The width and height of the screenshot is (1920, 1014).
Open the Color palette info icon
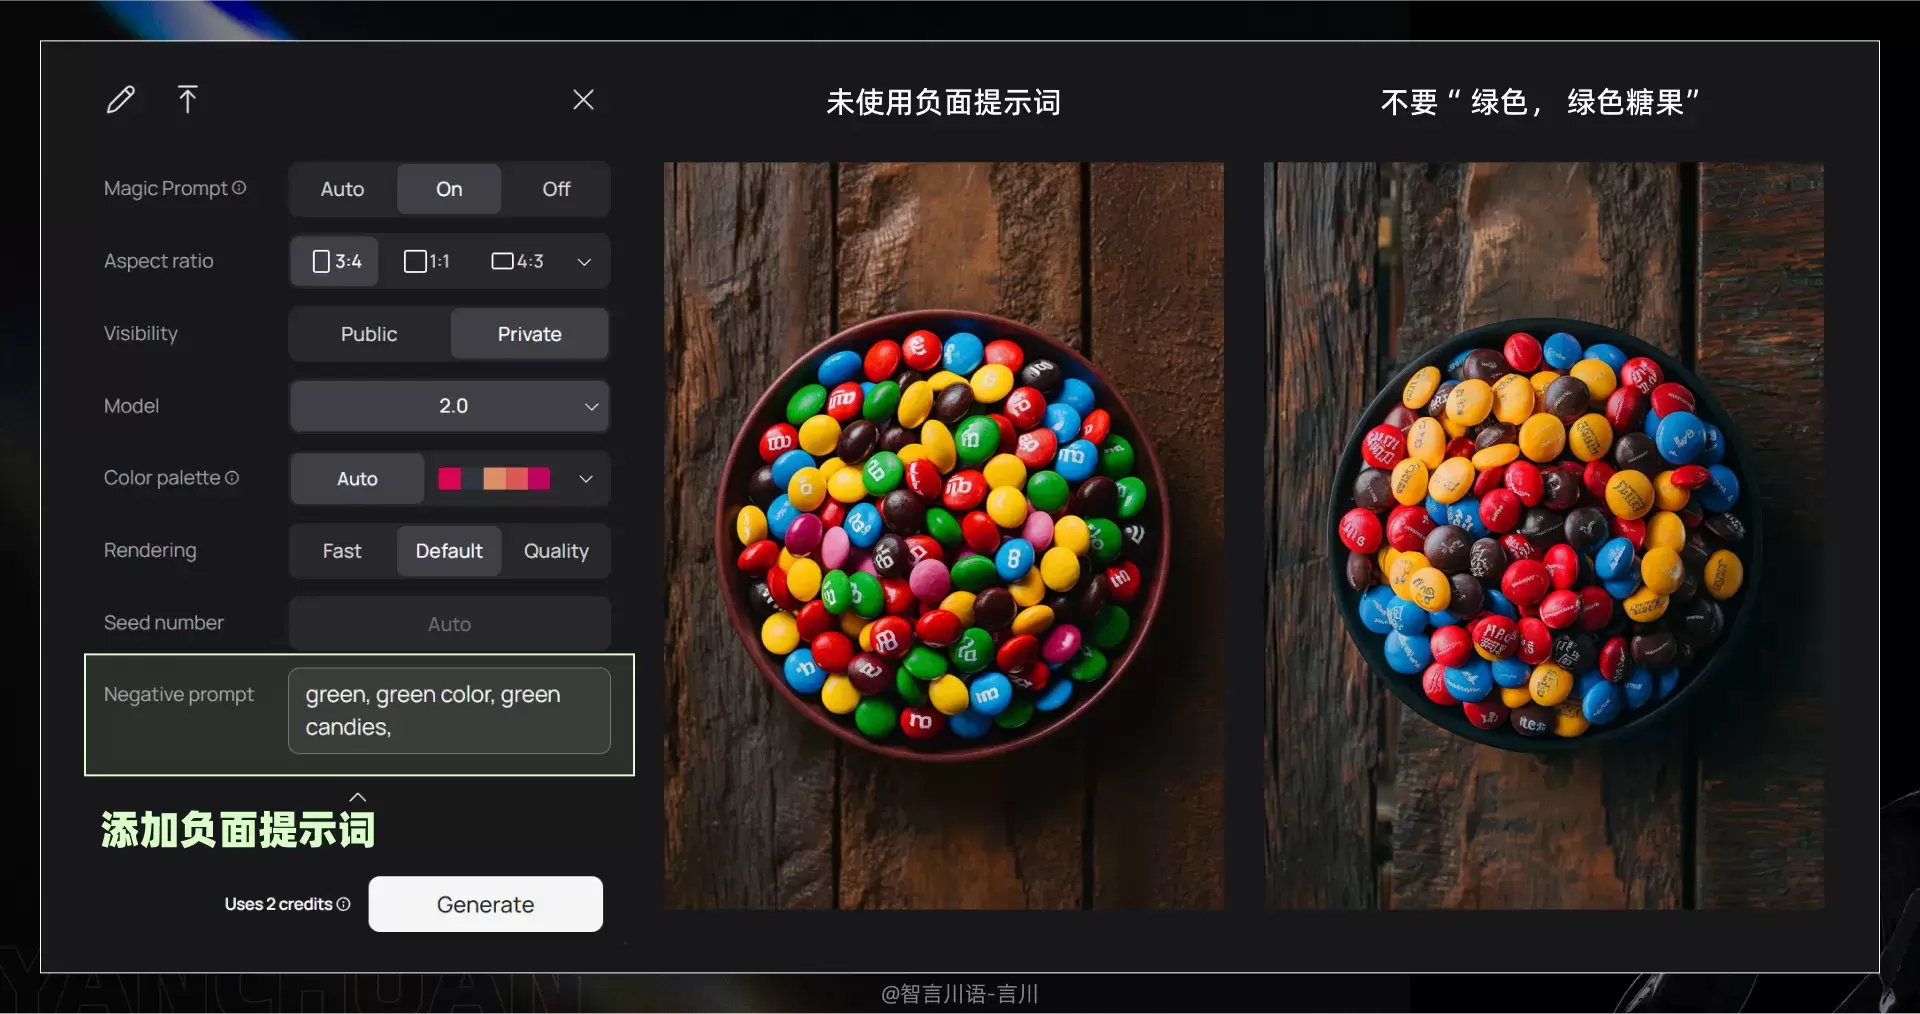pyautogui.click(x=232, y=478)
